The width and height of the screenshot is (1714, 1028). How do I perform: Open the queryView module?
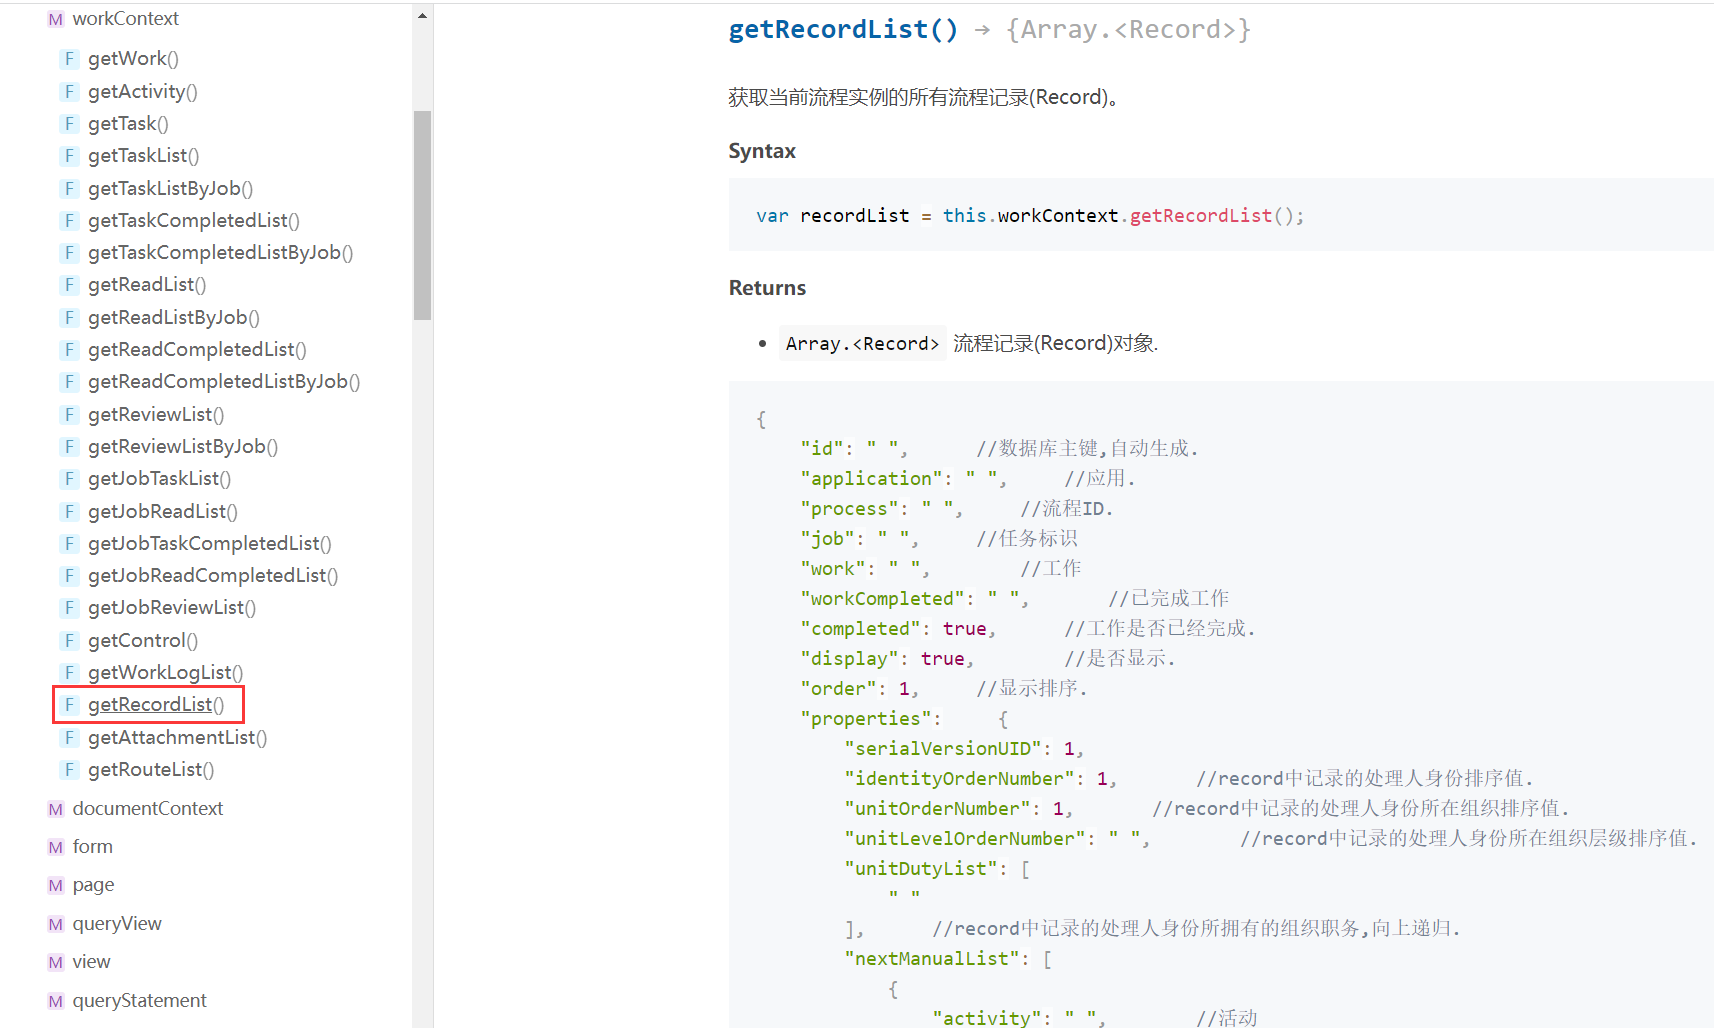click(117, 924)
